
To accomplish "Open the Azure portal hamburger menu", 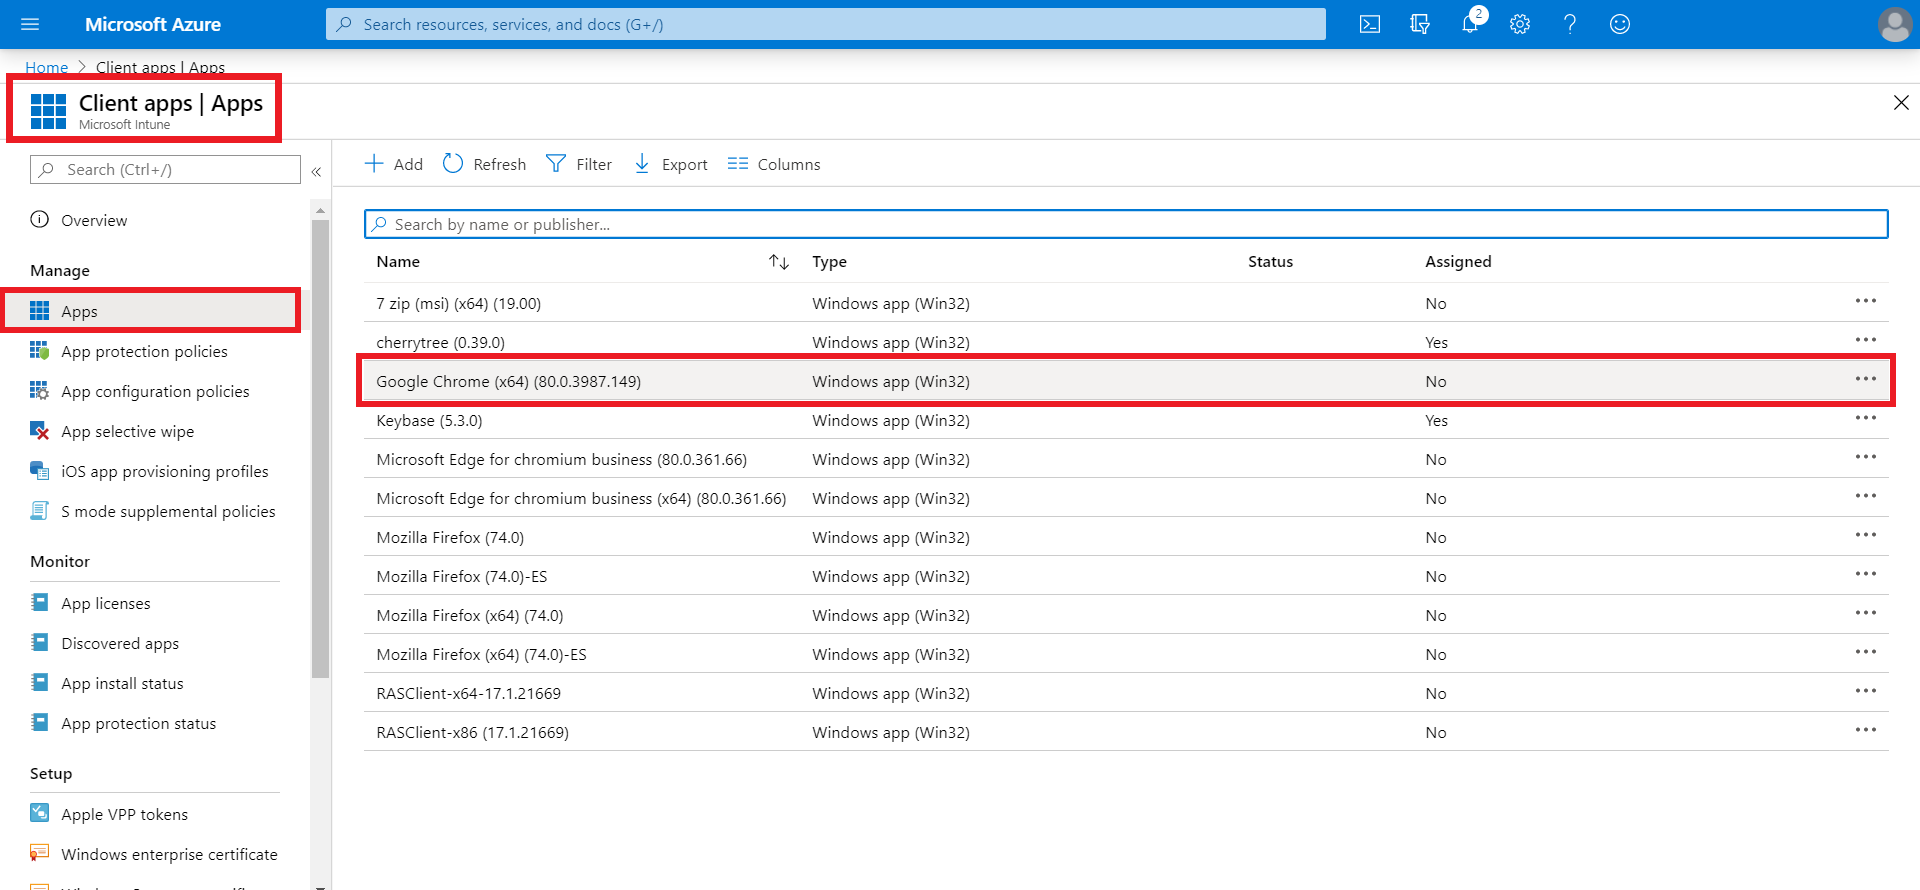I will [30, 24].
